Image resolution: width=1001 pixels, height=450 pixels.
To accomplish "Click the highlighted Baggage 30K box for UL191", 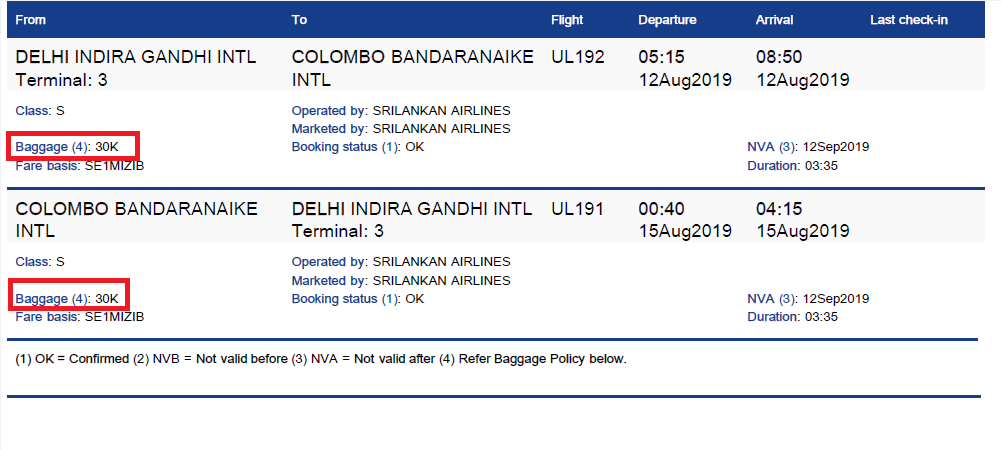I will pyautogui.click(x=73, y=298).
